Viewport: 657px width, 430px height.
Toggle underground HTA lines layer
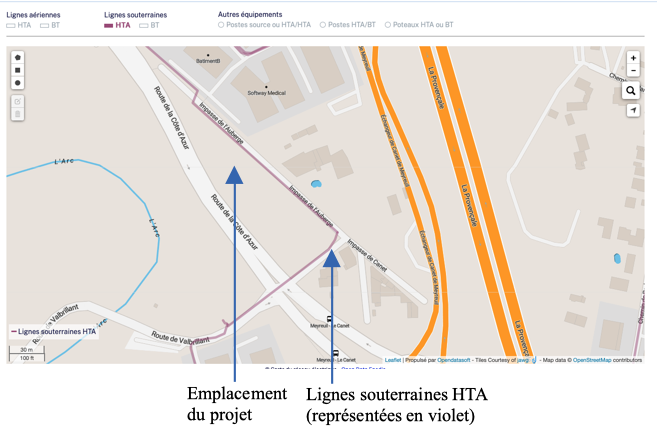point(117,25)
